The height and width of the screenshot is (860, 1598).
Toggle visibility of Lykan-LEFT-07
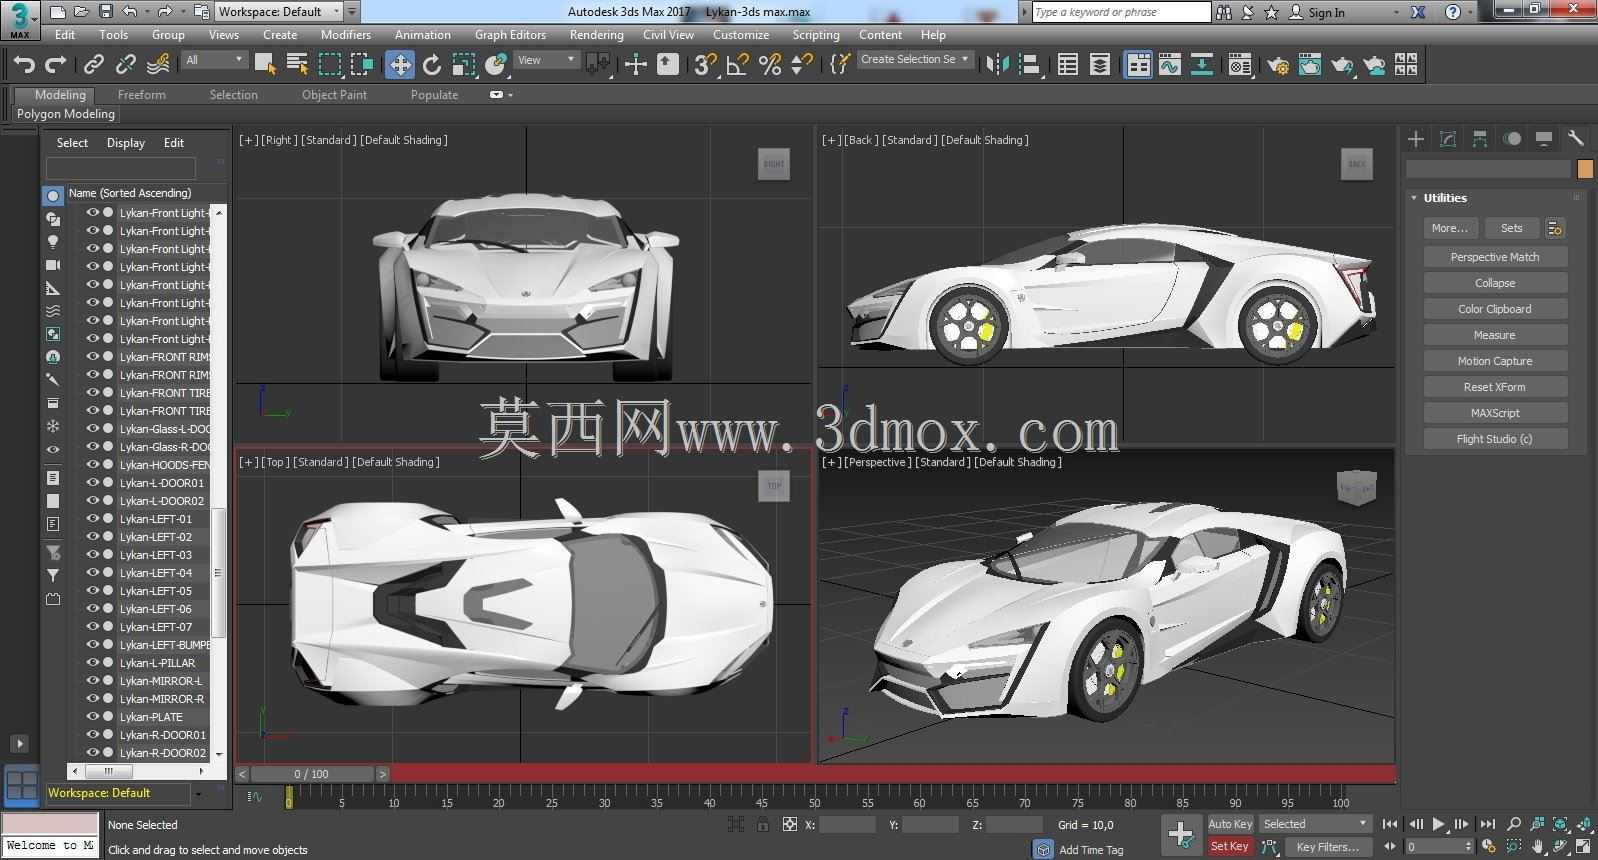click(x=92, y=627)
